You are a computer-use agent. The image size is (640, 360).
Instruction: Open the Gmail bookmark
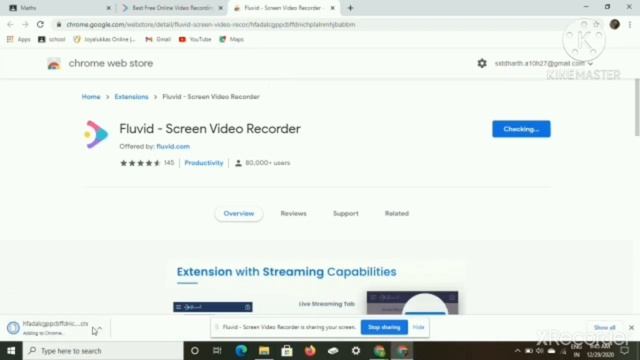(158, 39)
